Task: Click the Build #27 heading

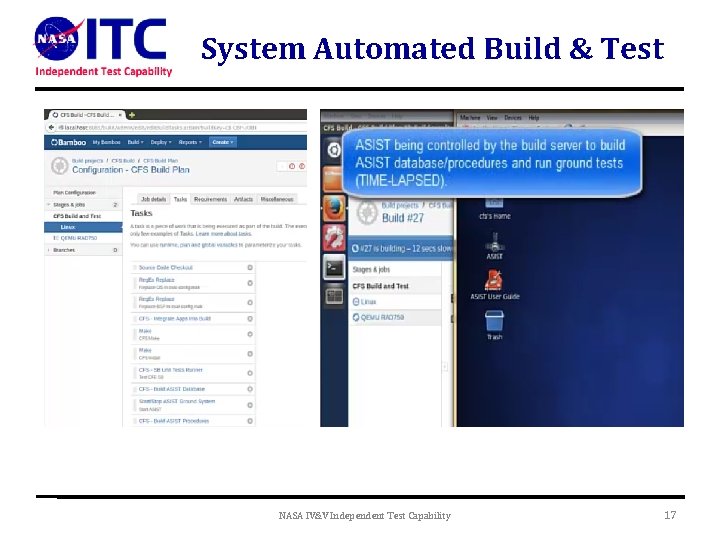Action: pos(403,218)
